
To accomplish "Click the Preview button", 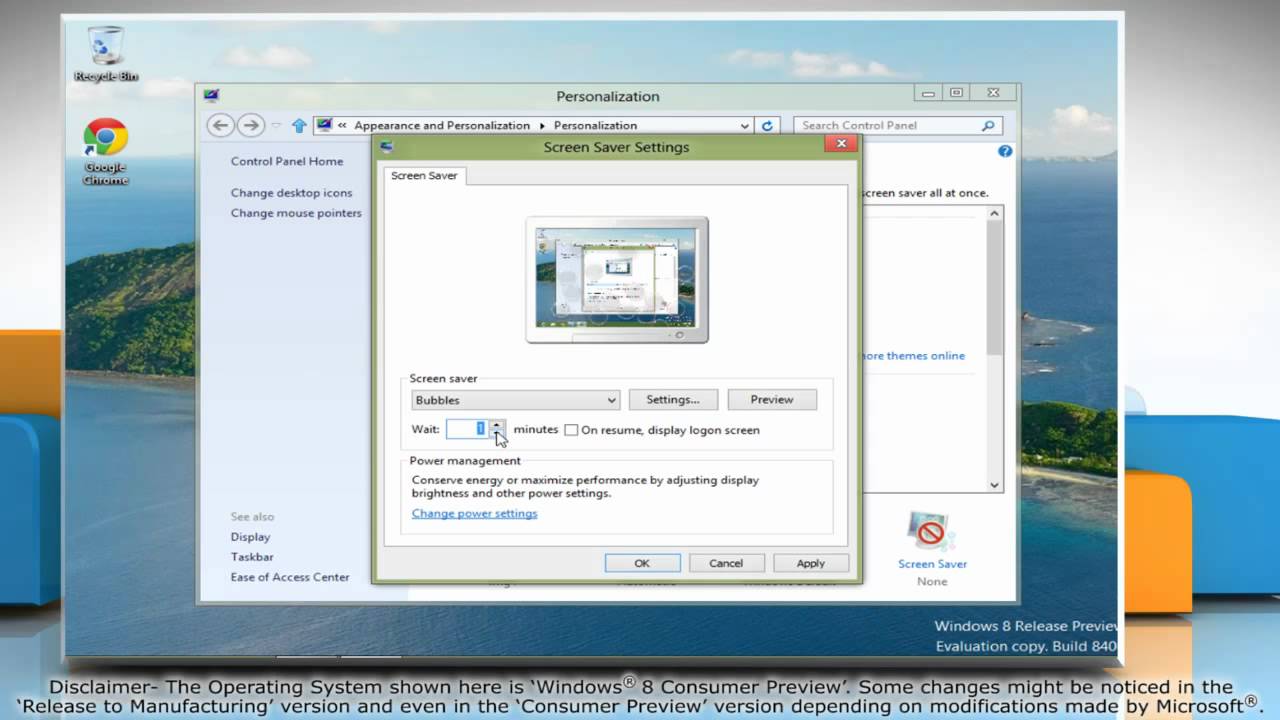I will tap(772, 400).
